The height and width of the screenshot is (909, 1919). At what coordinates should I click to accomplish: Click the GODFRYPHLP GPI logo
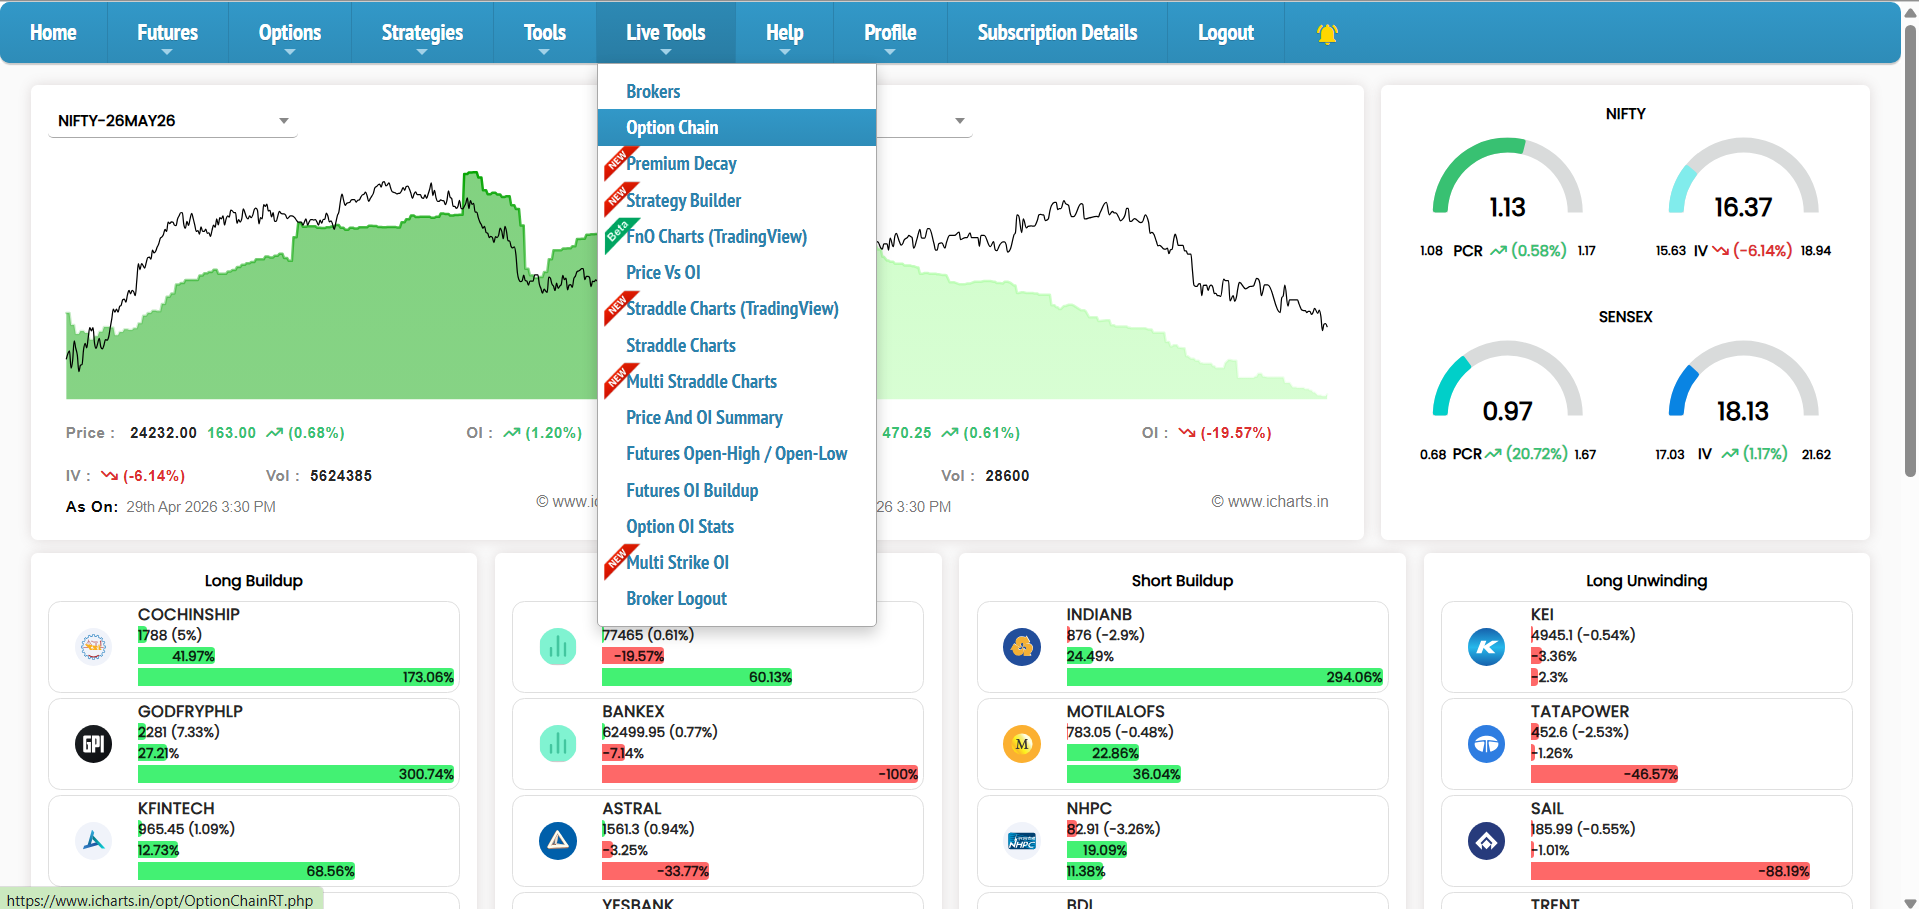(94, 744)
